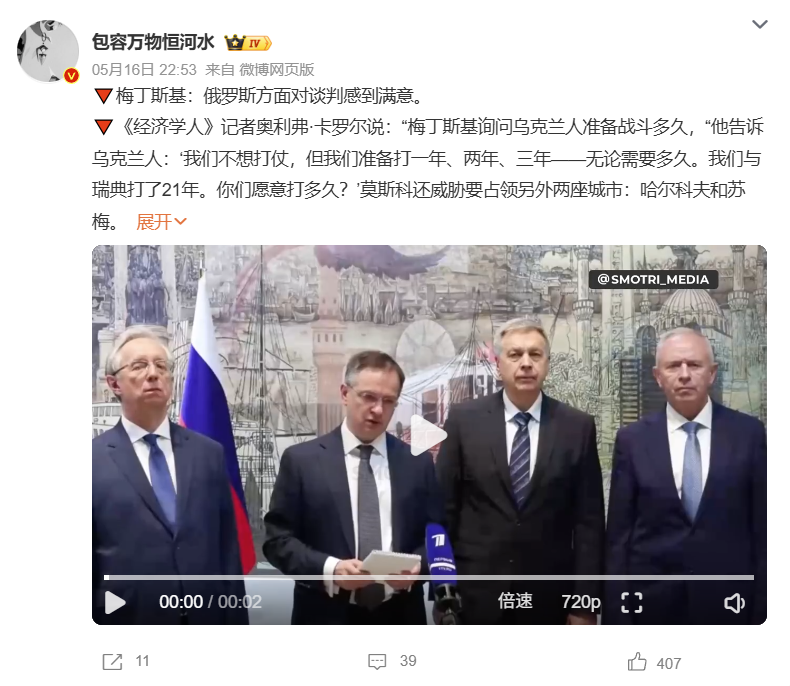790x686 pixels.
Task: Open the comments bubble icon
Action: (377, 661)
